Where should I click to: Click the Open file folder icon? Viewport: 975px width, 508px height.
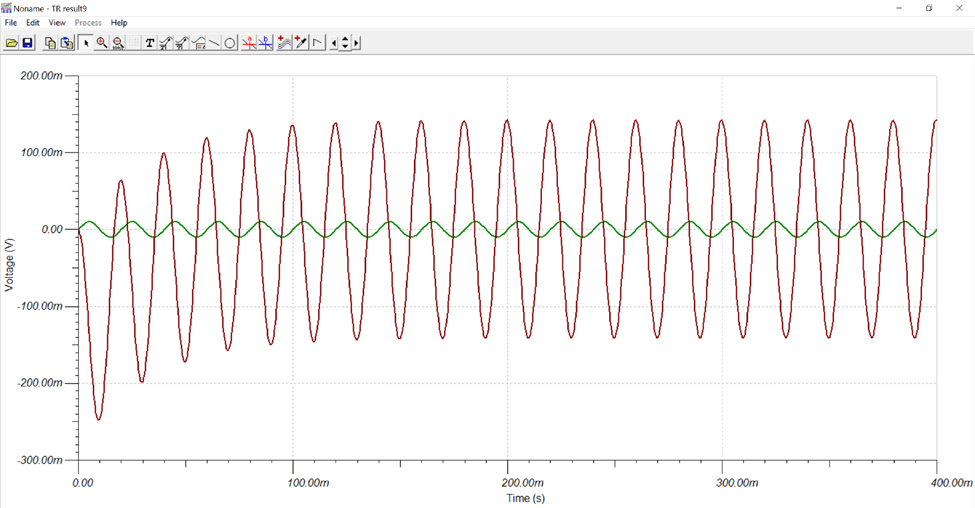pyautogui.click(x=12, y=43)
